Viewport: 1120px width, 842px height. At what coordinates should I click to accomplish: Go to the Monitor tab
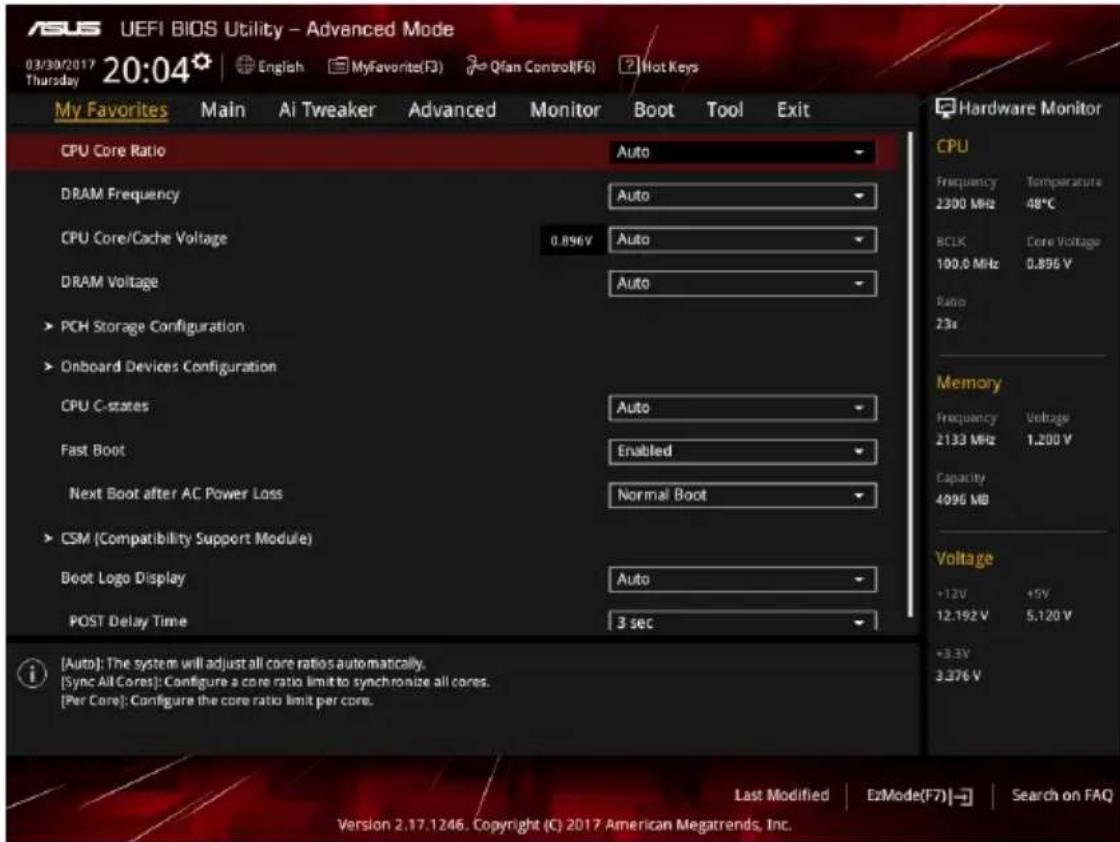(565, 110)
